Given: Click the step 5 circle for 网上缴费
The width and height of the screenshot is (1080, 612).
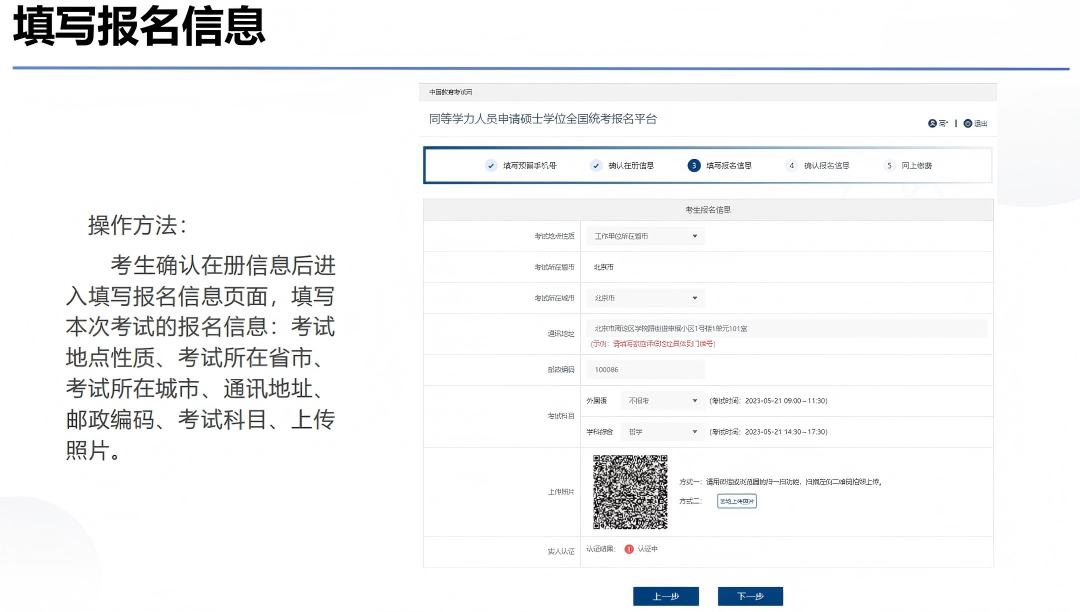Looking at the screenshot, I should (889, 166).
